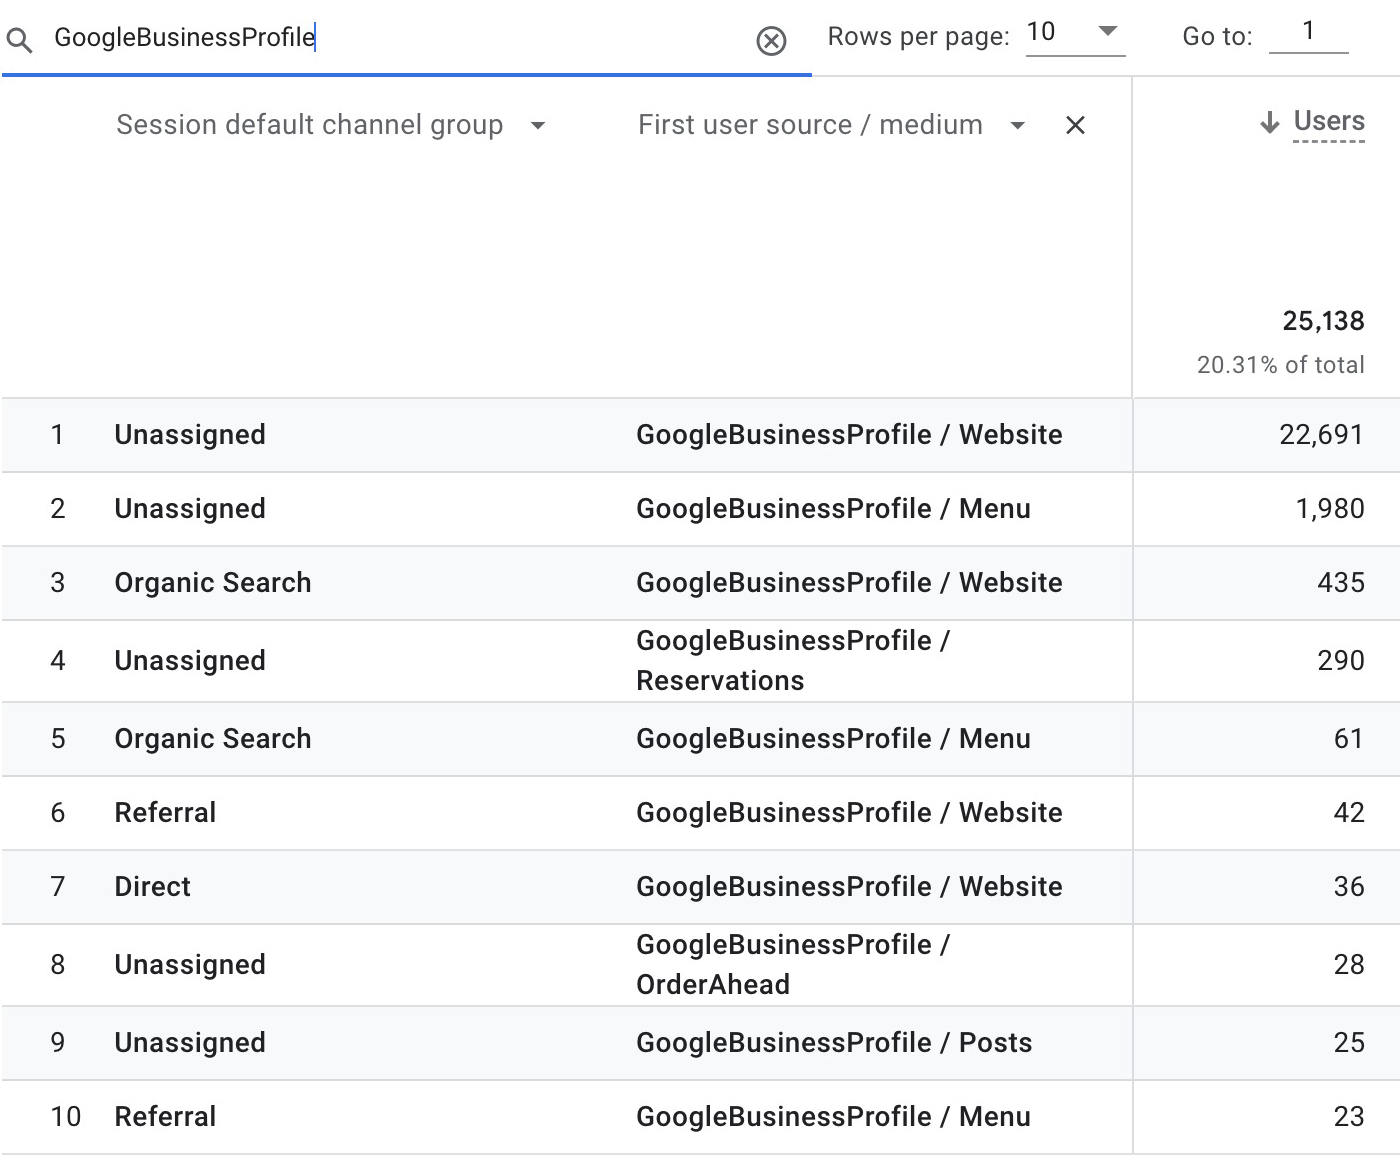The width and height of the screenshot is (1400, 1157).
Task: Click GoogleBusinessProfile / Menu in row 5
Action: (833, 739)
